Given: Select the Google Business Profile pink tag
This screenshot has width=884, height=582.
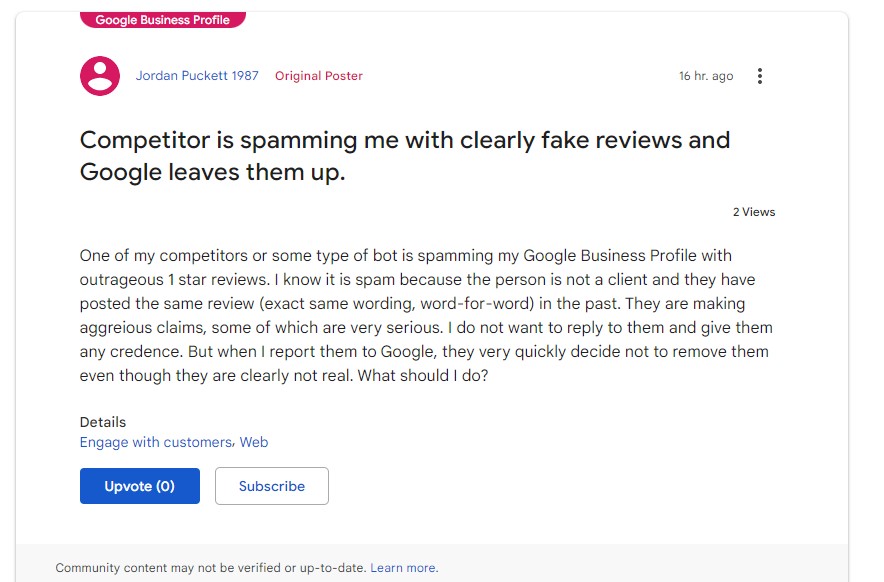Looking at the screenshot, I should pyautogui.click(x=162, y=20).
